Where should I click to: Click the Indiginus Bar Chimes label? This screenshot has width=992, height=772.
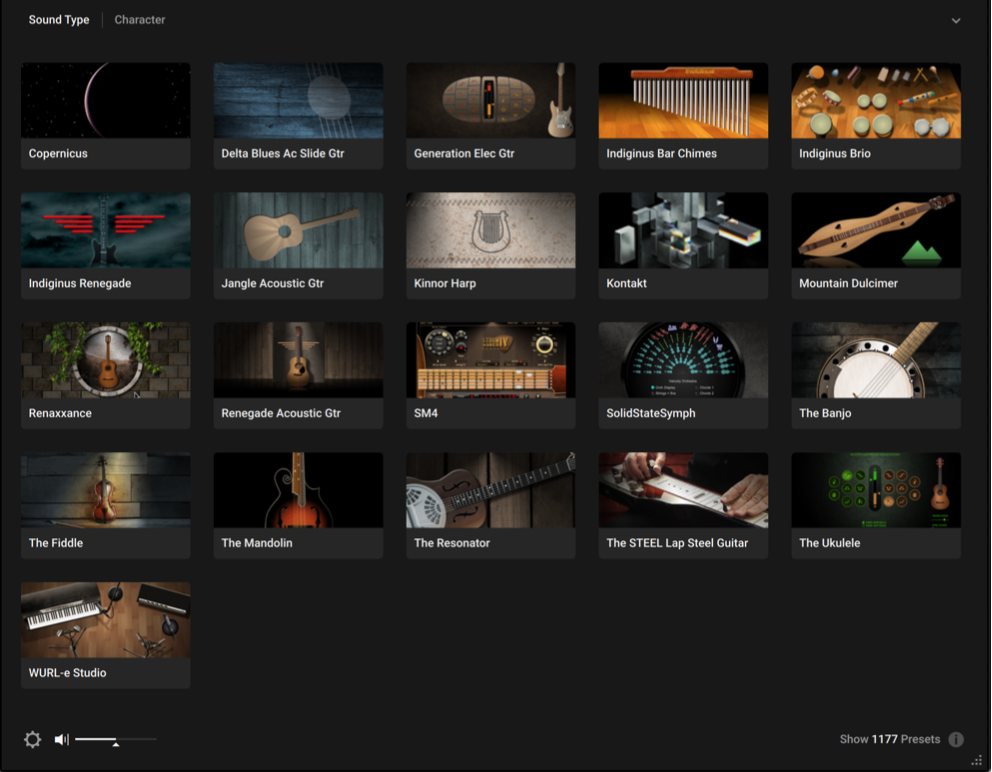pyautogui.click(x=662, y=154)
